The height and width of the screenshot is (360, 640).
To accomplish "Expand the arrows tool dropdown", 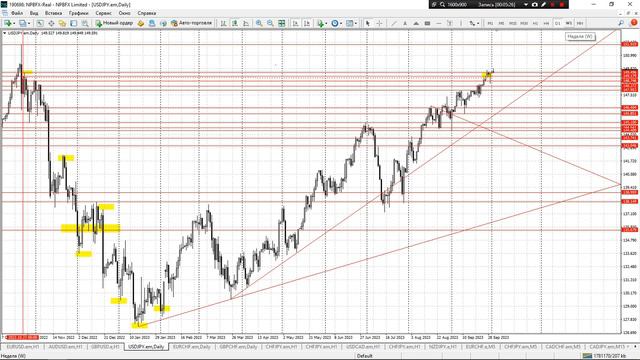I will (478, 23).
